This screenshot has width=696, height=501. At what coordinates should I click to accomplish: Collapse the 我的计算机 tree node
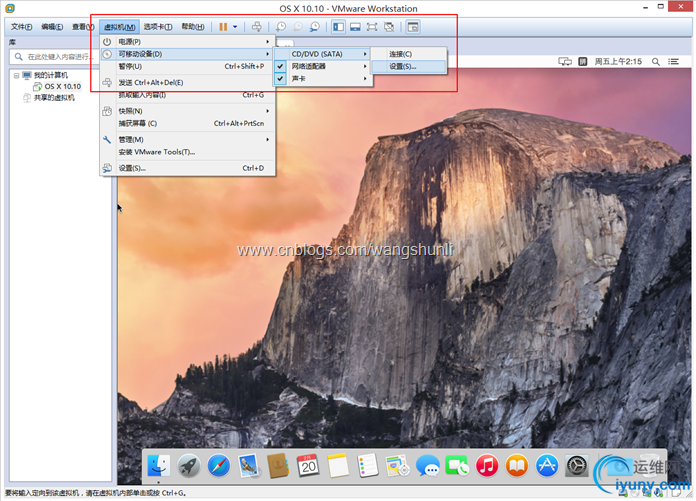click(16, 75)
